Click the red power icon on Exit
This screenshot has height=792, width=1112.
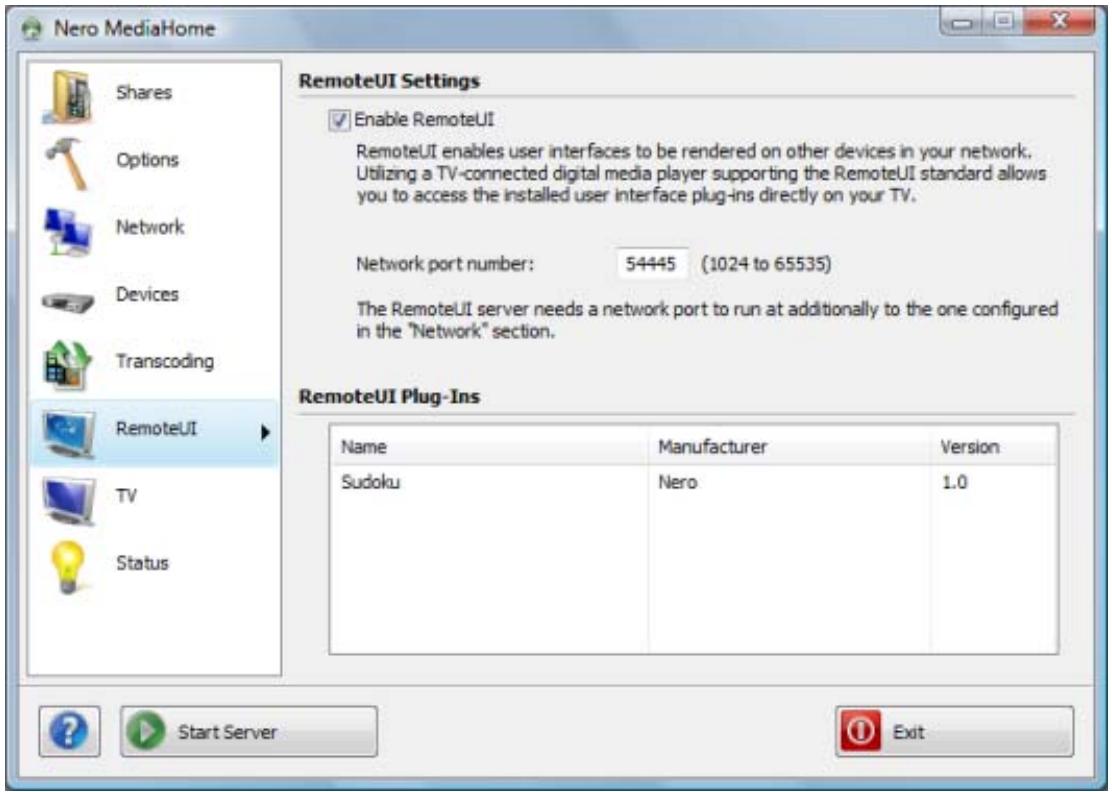[860, 731]
